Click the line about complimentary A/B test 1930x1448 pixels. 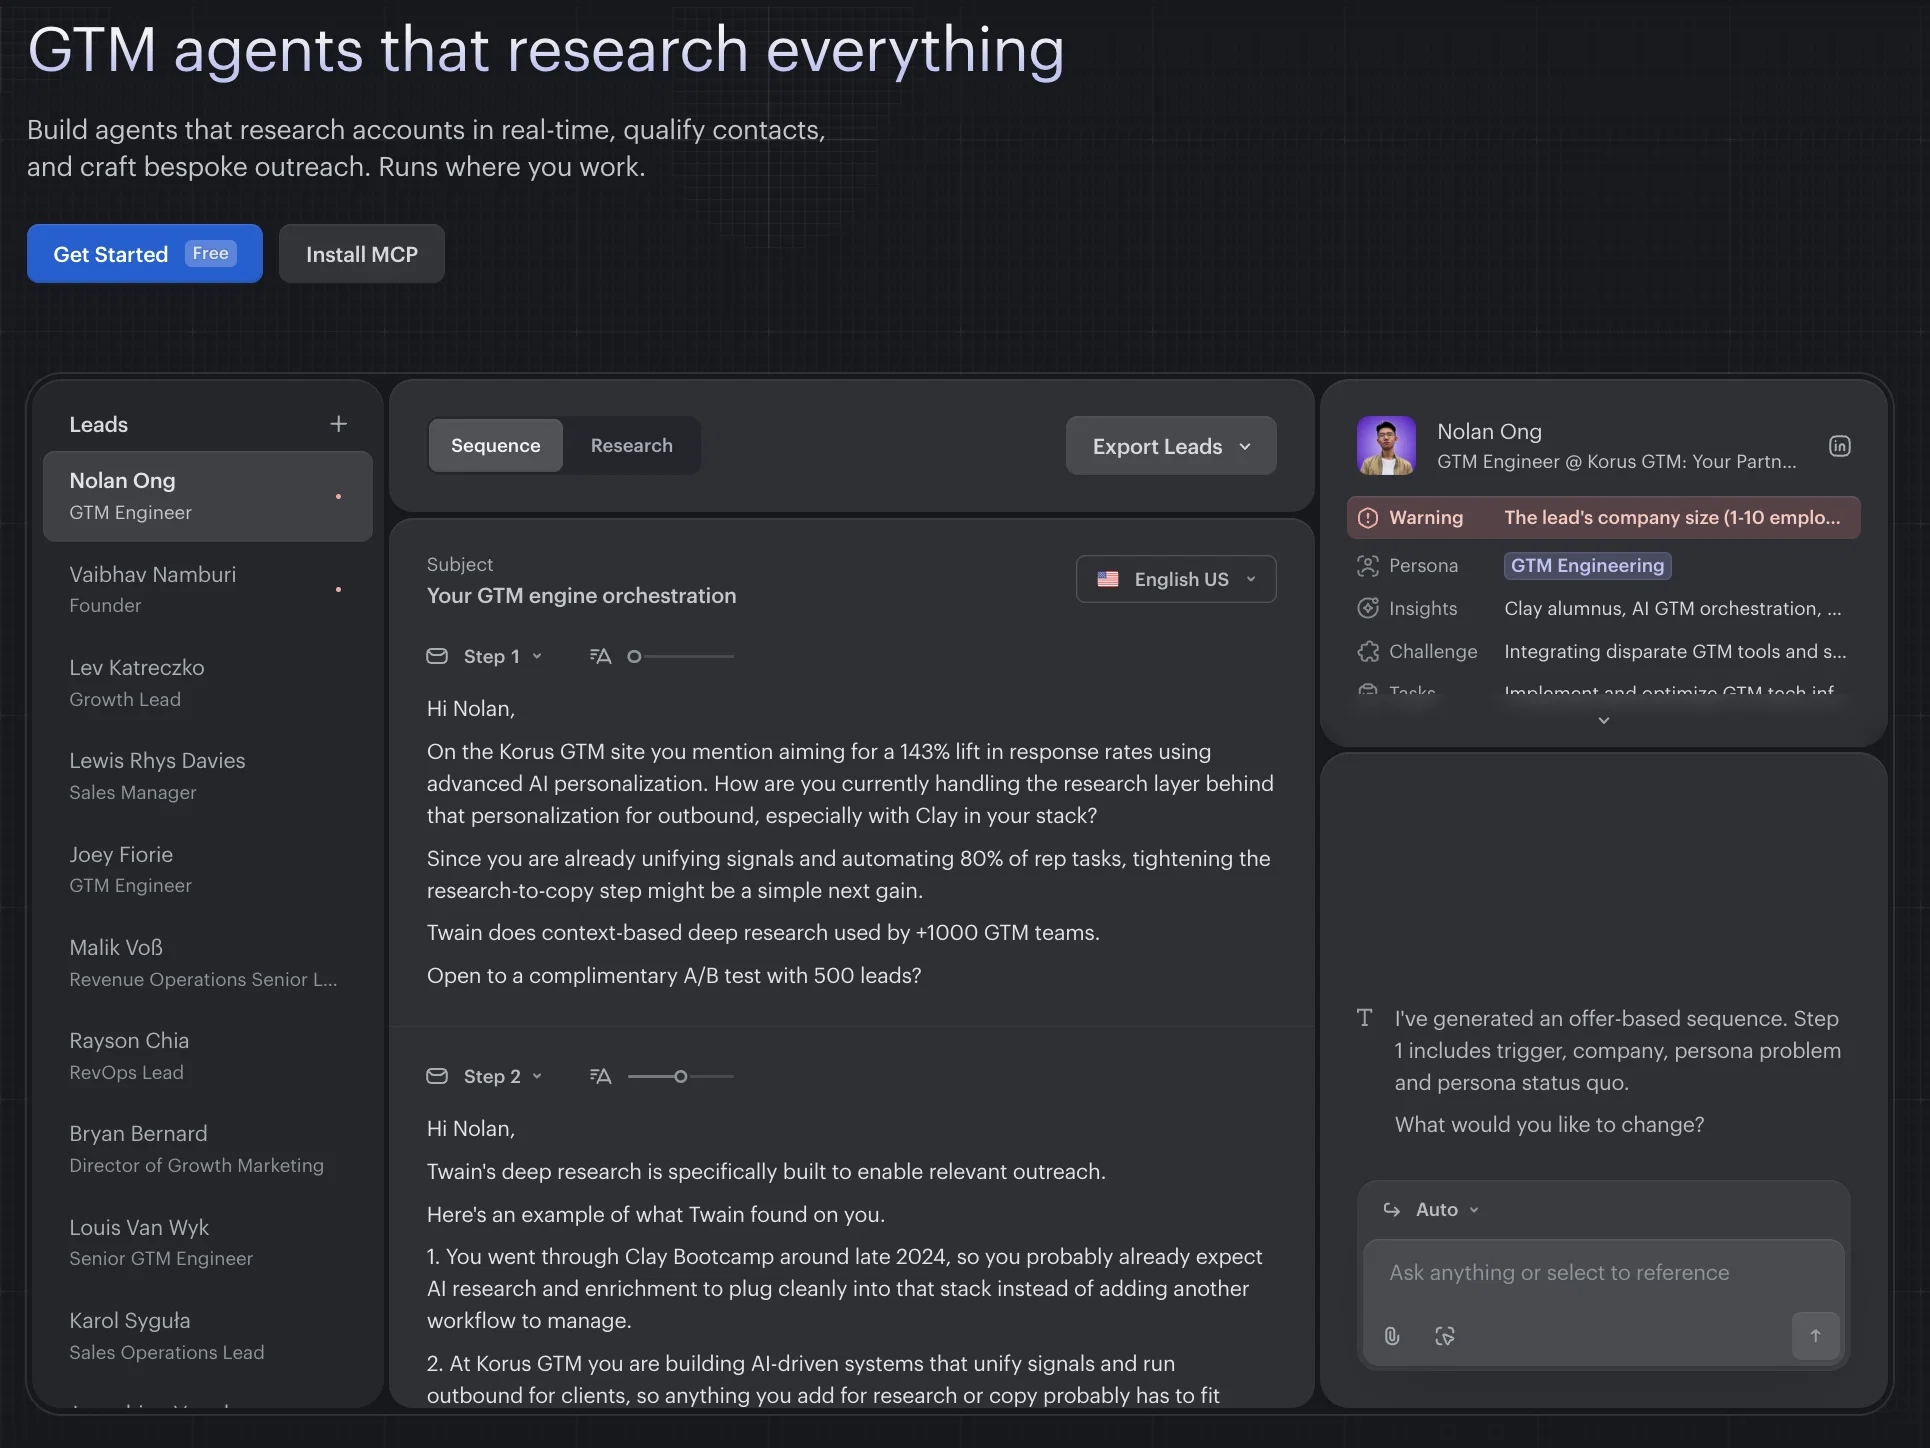[x=674, y=976]
